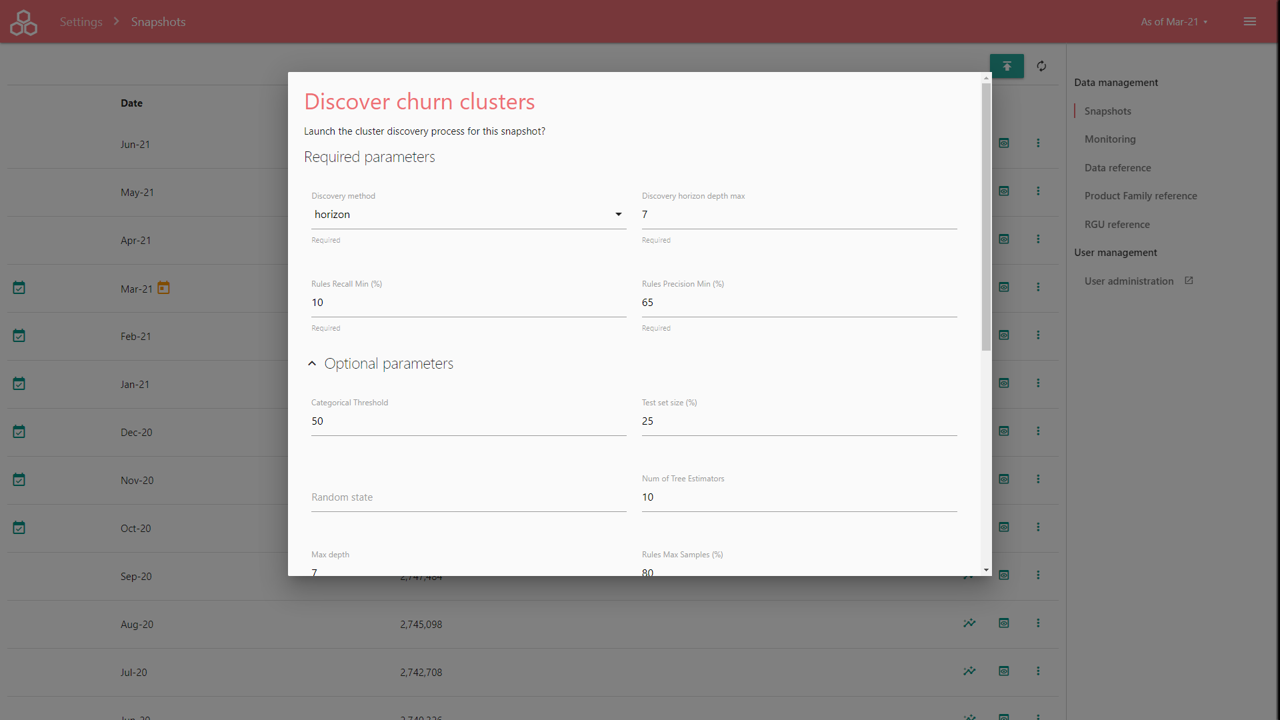Open the hamburger menu in the header
The image size is (1280, 720).
1250,22
